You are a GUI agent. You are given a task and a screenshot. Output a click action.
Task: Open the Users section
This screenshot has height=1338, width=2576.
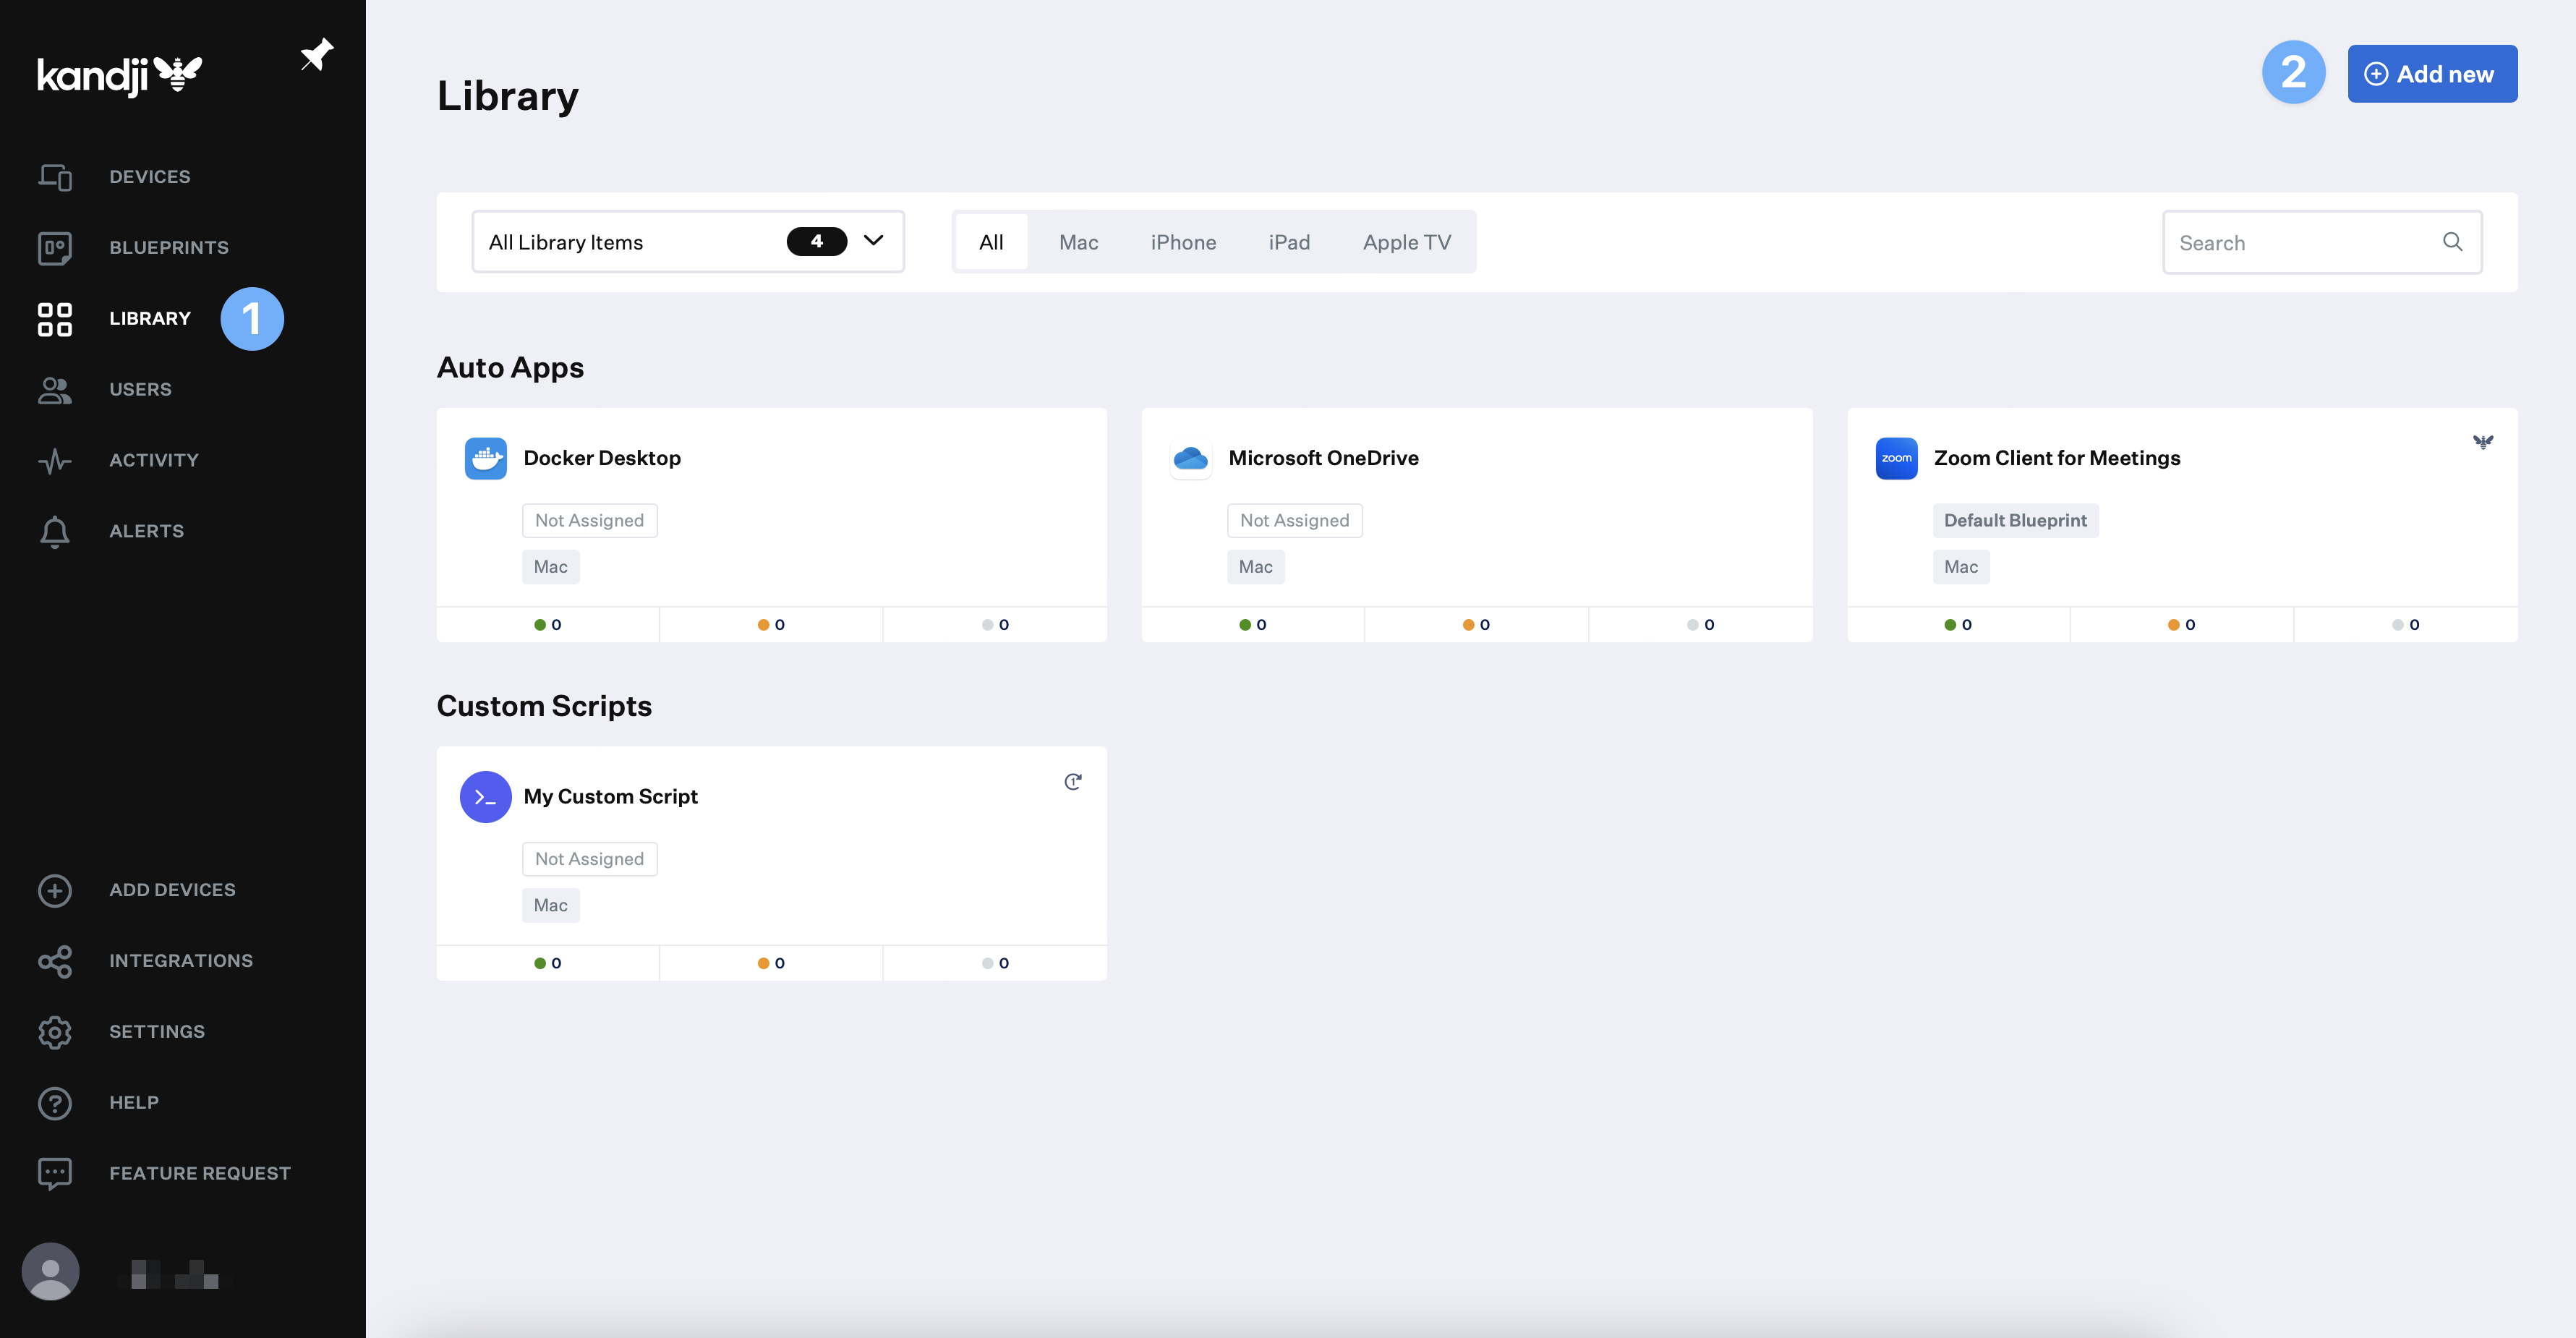pyautogui.click(x=140, y=389)
